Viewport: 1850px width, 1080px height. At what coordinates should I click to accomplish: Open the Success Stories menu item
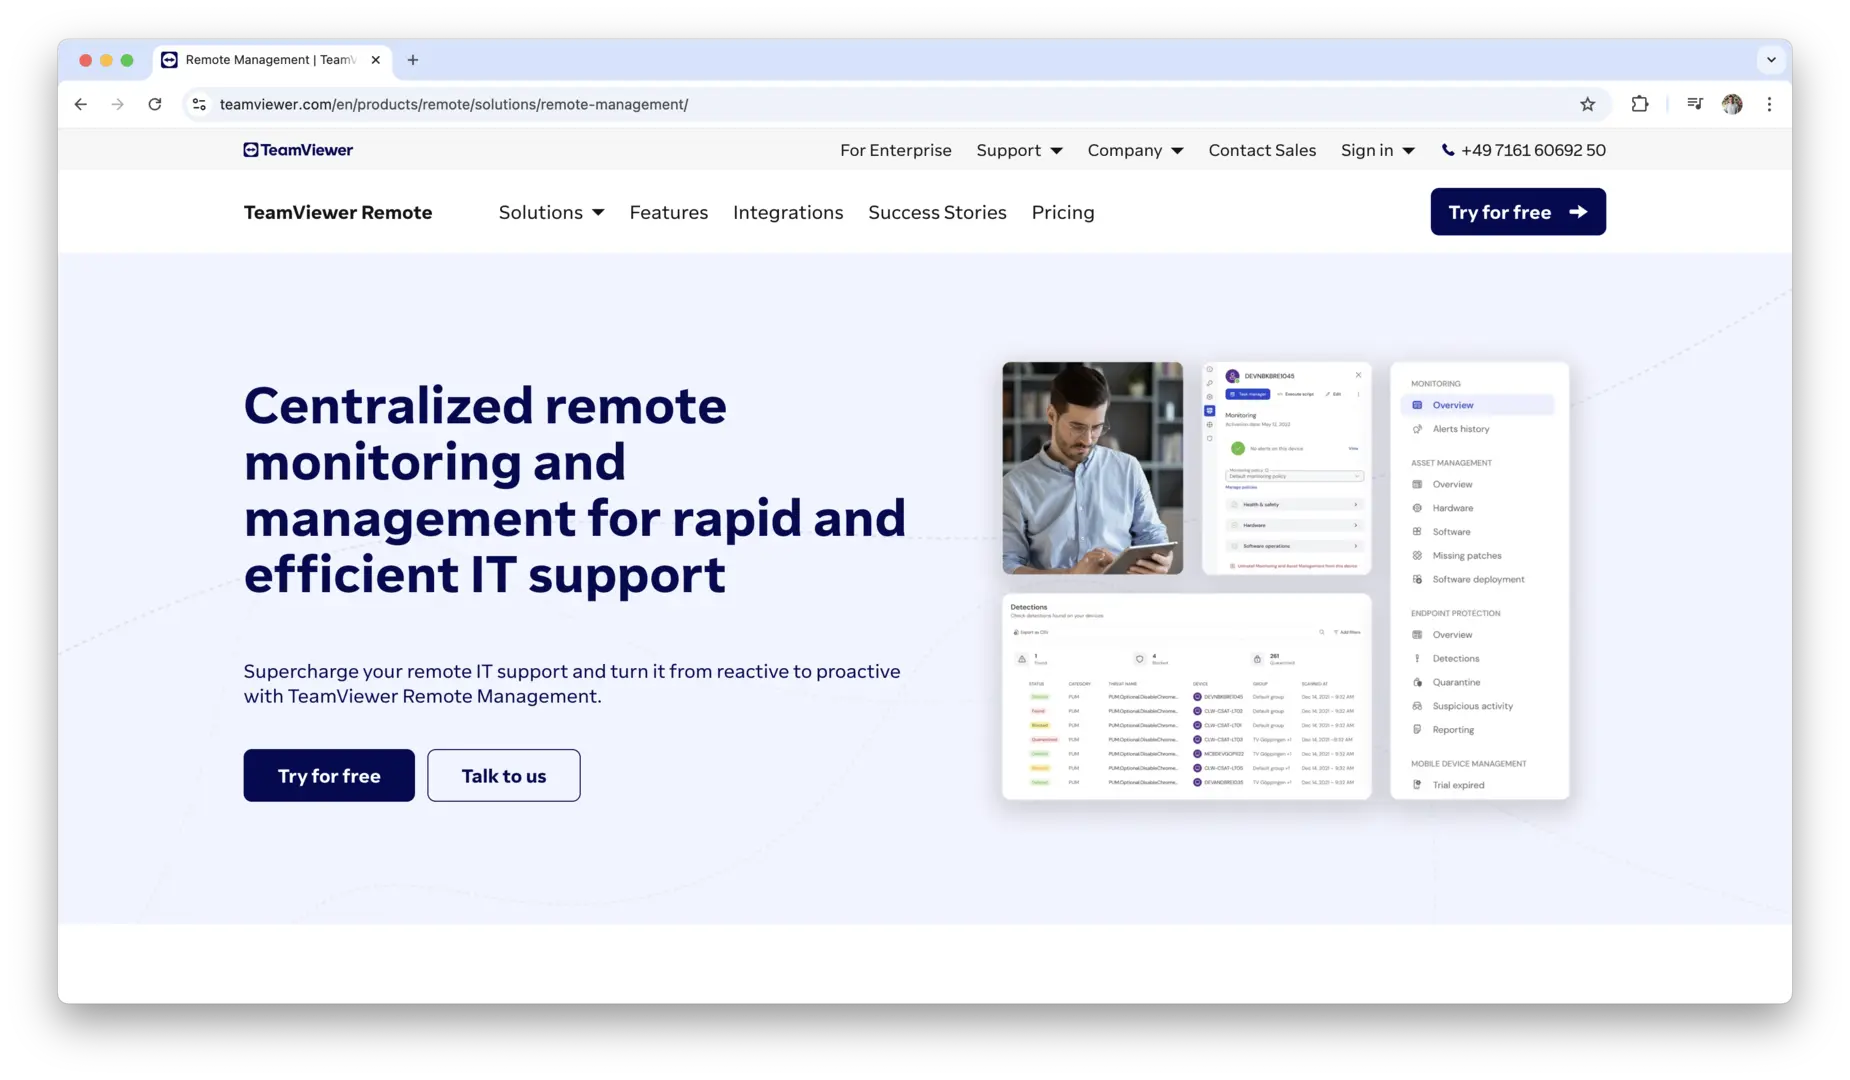pyautogui.click(x=937, y=212)
